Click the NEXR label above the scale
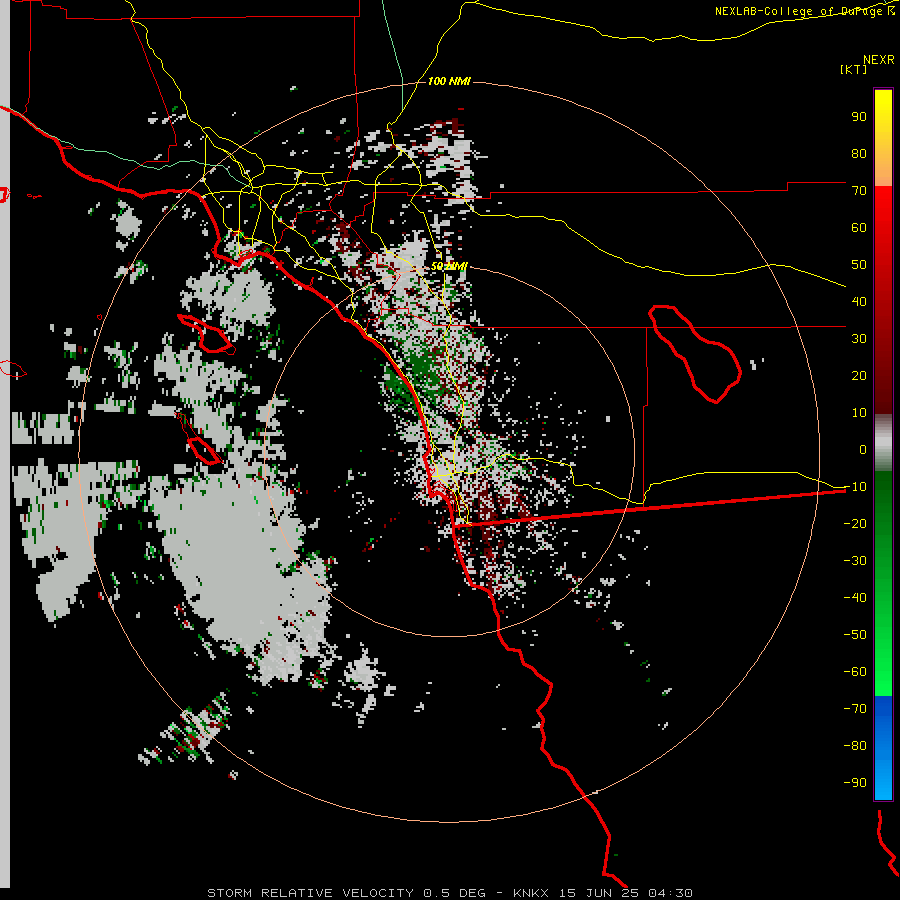The height and width of the screenshot is (900, 900). coord(879,60)
